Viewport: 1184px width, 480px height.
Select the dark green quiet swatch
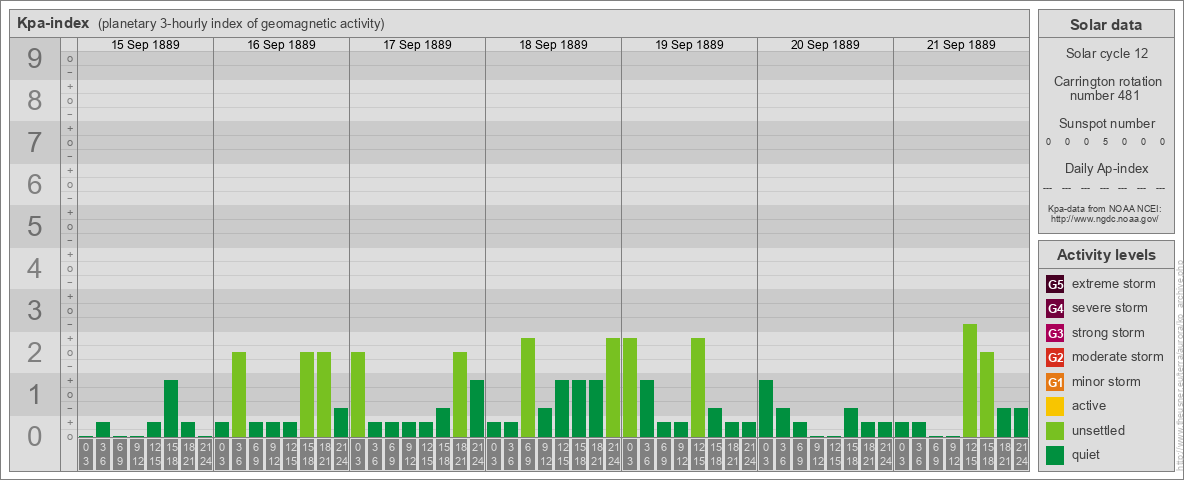[1055, 454]
